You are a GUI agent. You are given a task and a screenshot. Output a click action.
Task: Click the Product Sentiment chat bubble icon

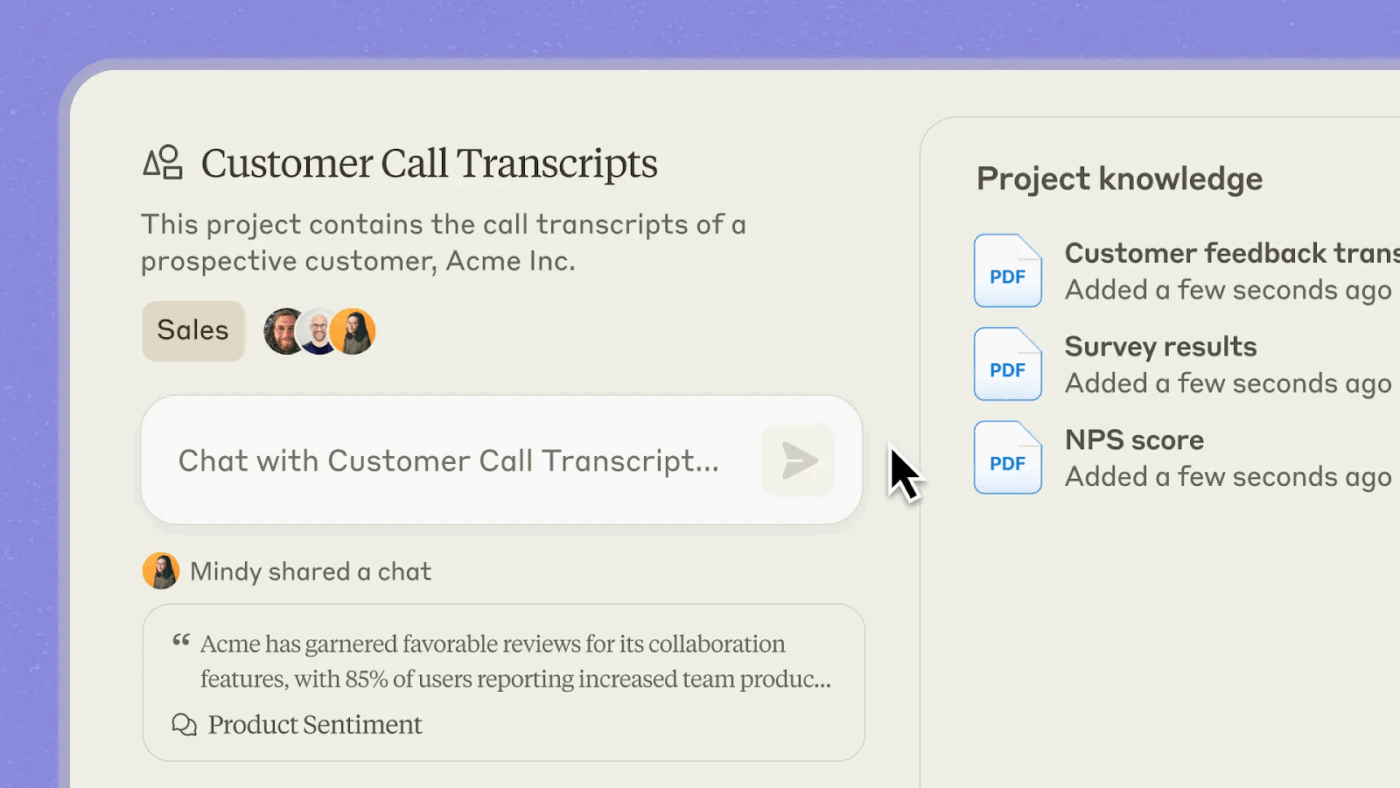184,724
